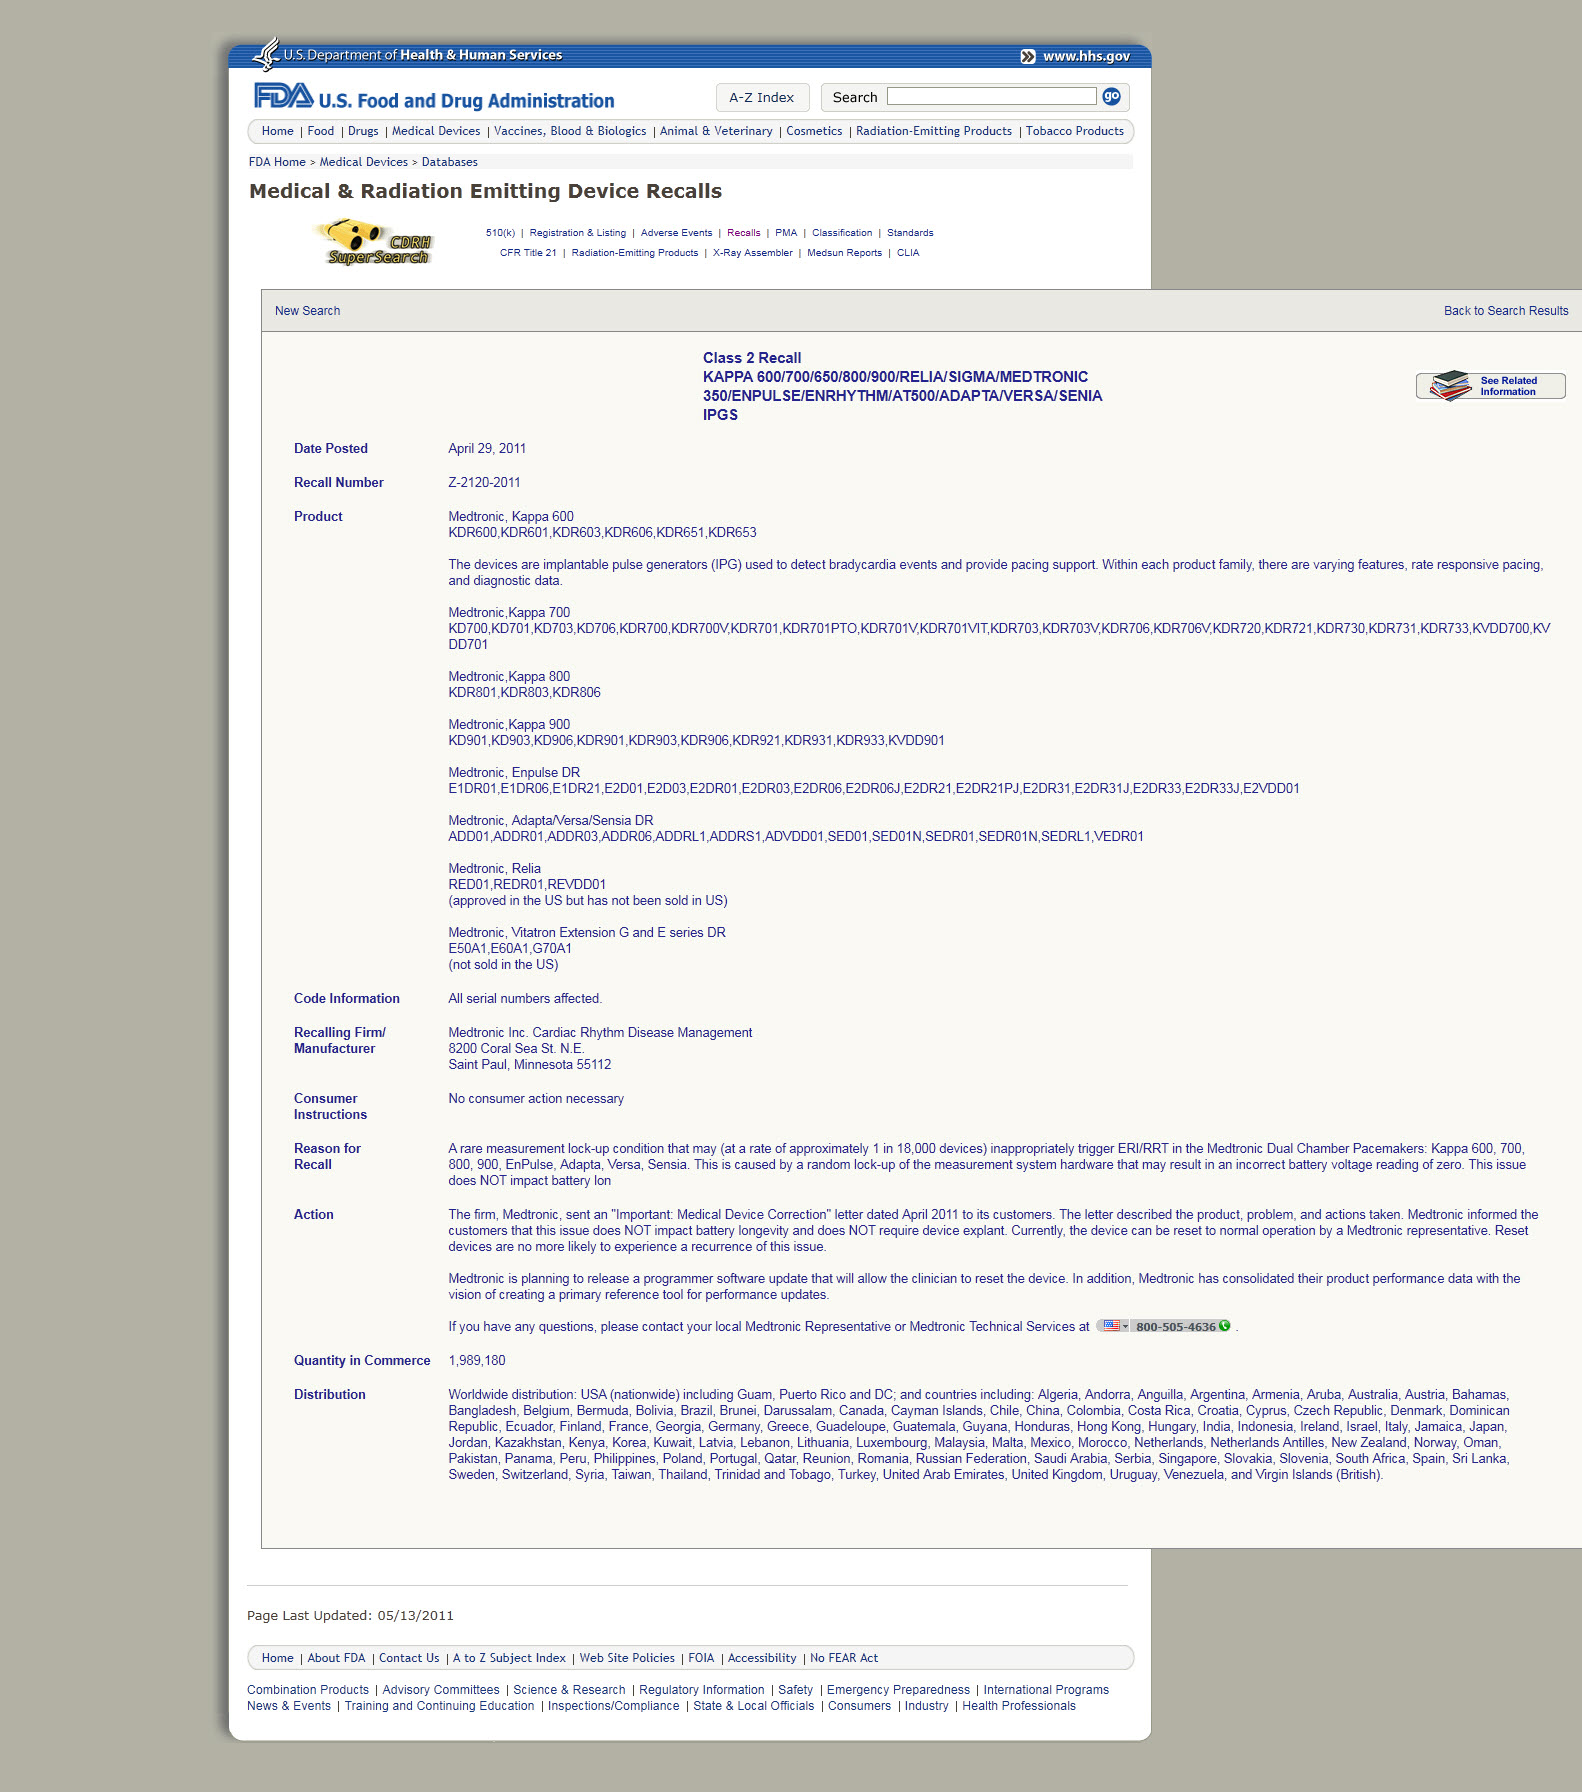This screenshot has height=1792, width=1582.
Task: Click the green Go search icon
Action: [1111, 97]
